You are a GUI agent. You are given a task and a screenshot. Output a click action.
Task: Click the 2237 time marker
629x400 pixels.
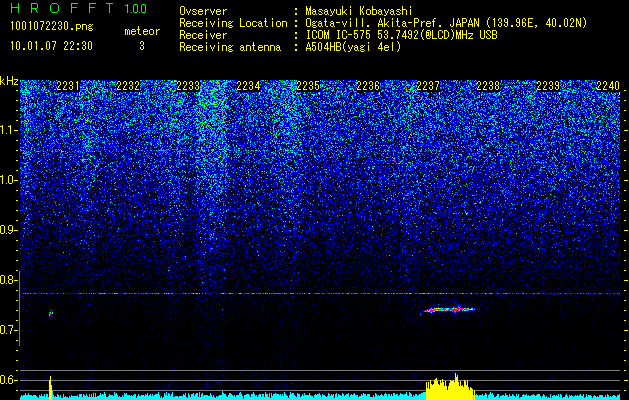coord(428,86)
